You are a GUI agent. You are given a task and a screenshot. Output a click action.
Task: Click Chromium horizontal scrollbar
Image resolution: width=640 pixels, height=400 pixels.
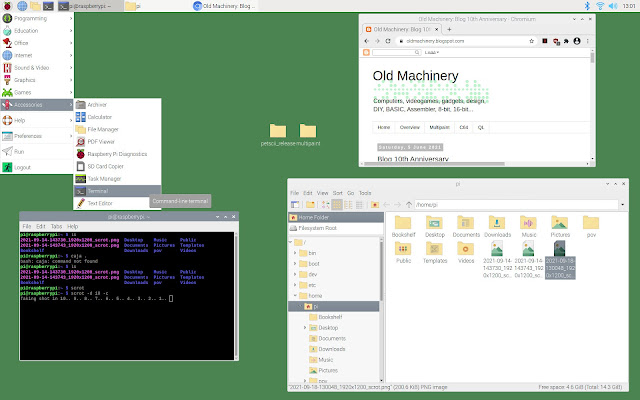(x=434, y=164)
